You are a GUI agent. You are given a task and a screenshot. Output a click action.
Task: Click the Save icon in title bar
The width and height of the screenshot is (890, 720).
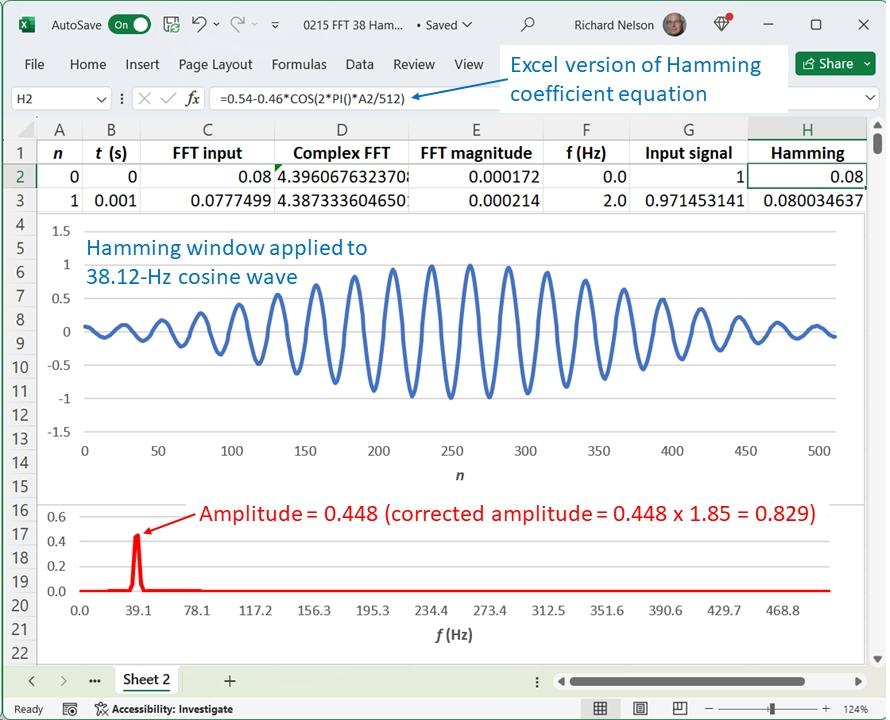tap(171, 25)
